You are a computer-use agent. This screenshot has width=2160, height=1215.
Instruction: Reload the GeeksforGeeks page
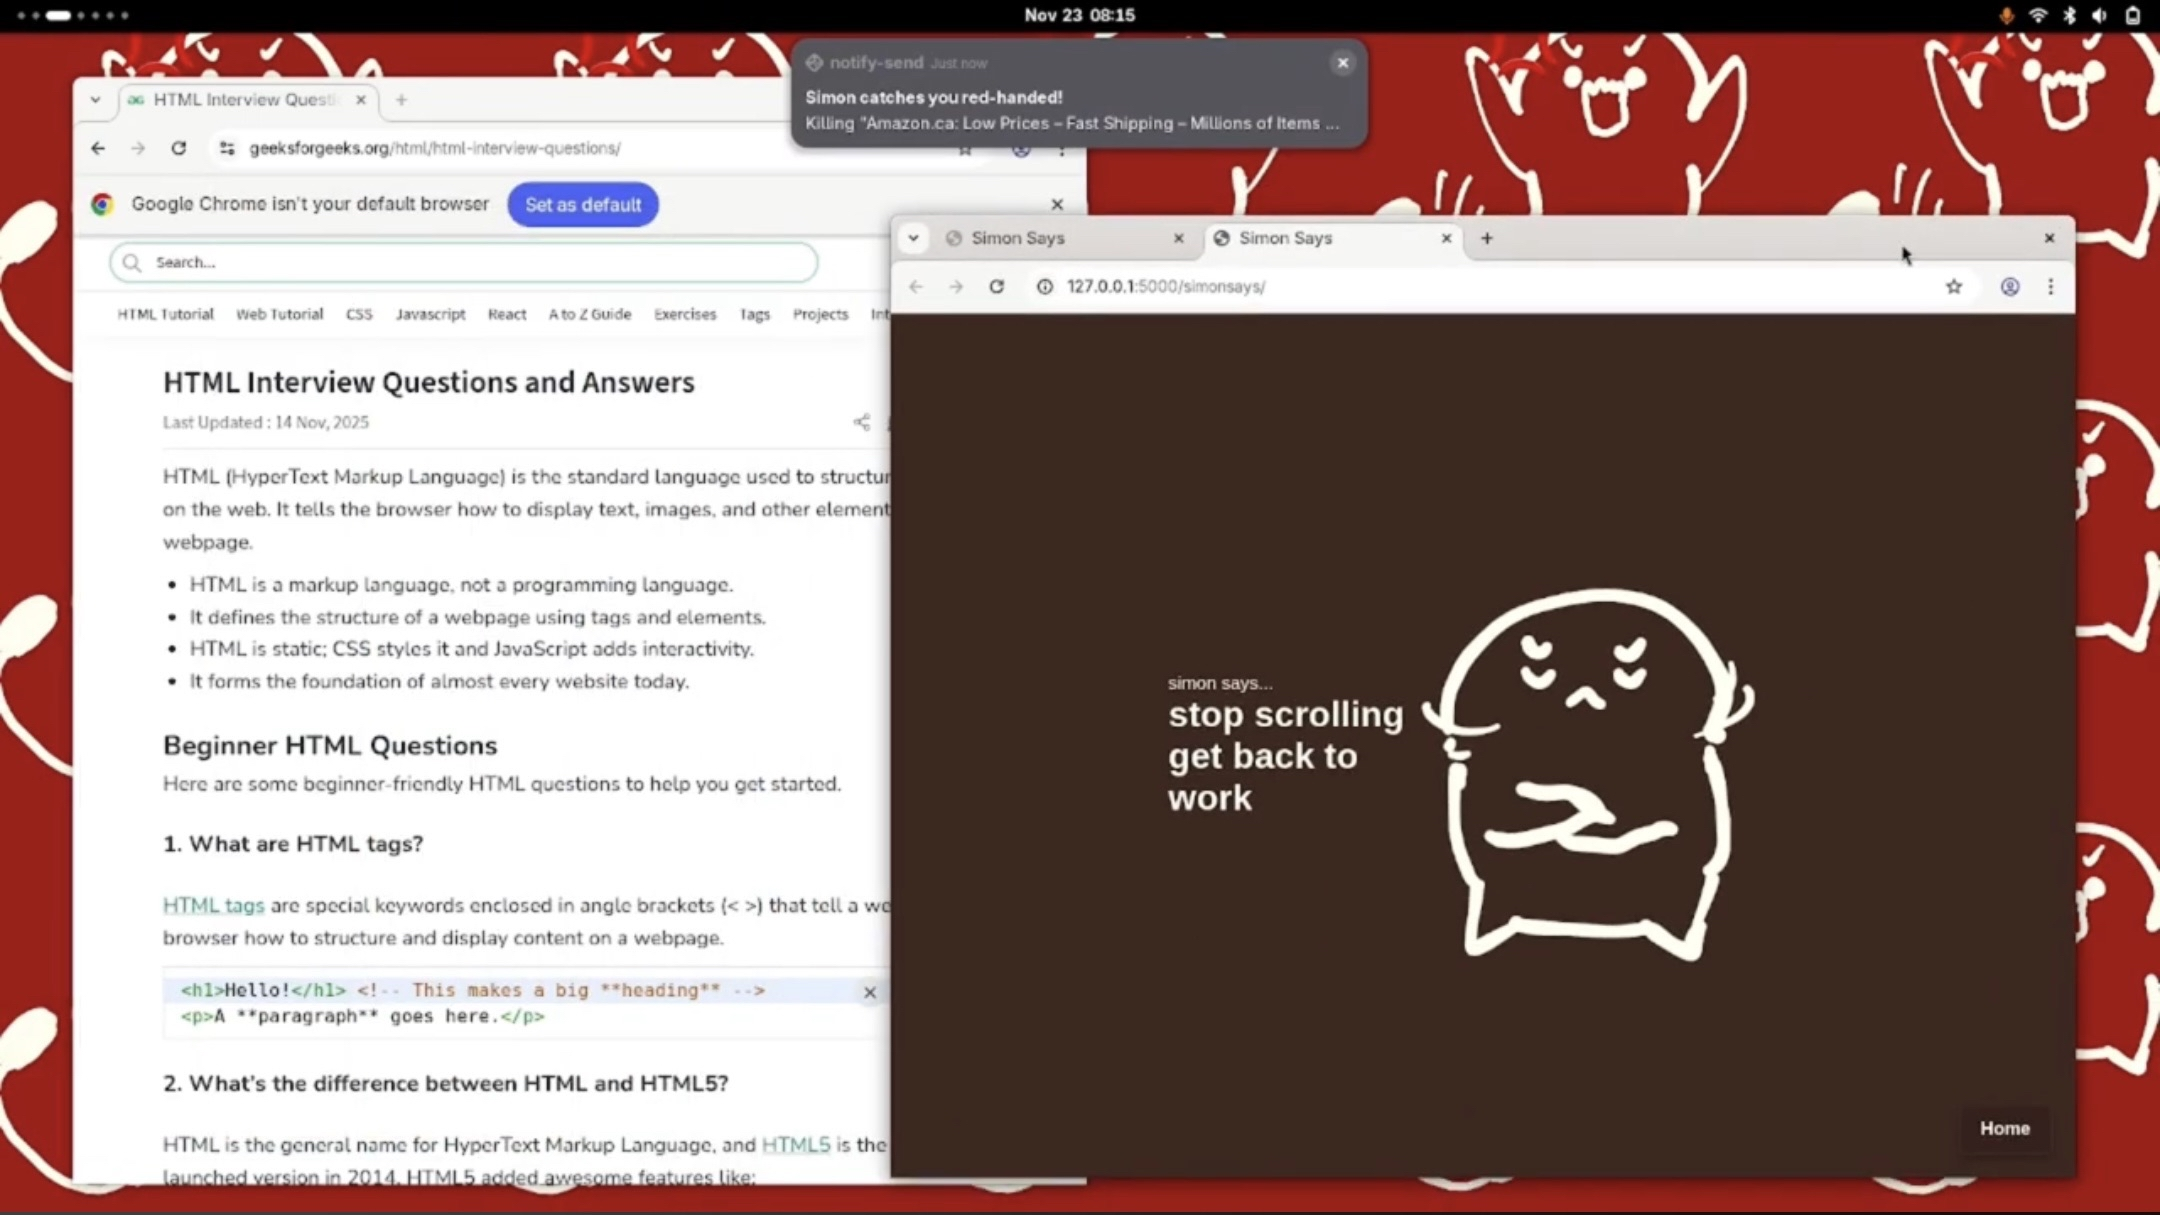pyautogui.click(x=178, y=148)
